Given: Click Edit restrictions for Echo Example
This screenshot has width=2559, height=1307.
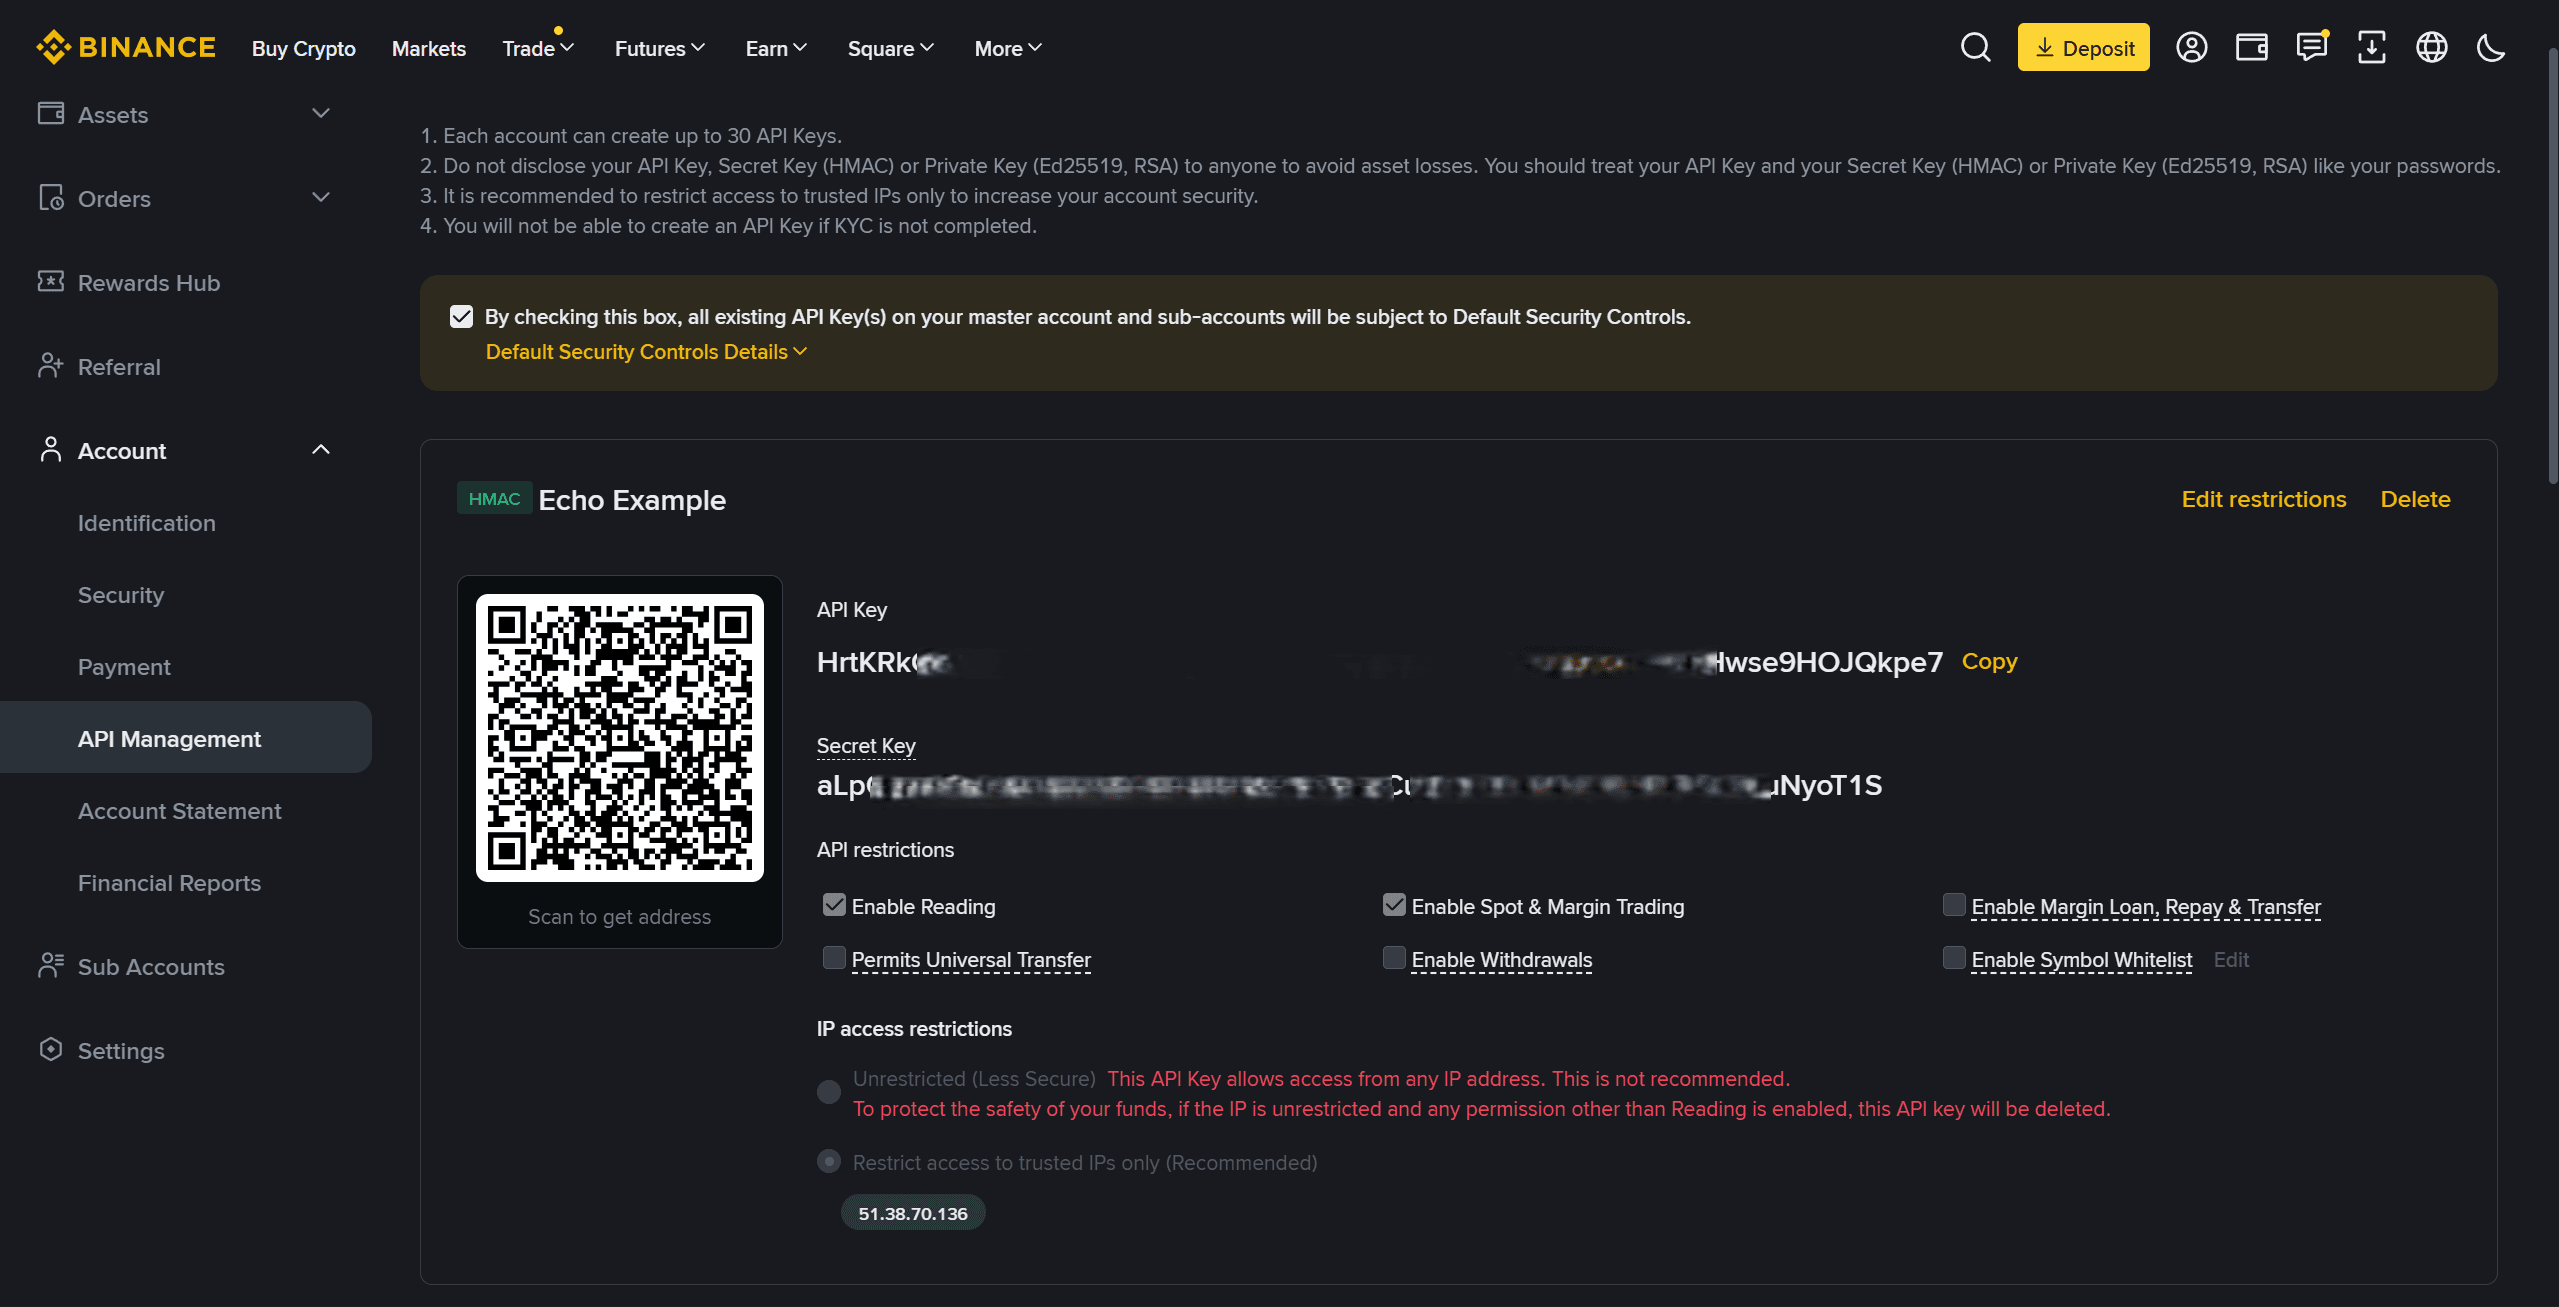Looking at the screenshot, I should (2264, 499).
